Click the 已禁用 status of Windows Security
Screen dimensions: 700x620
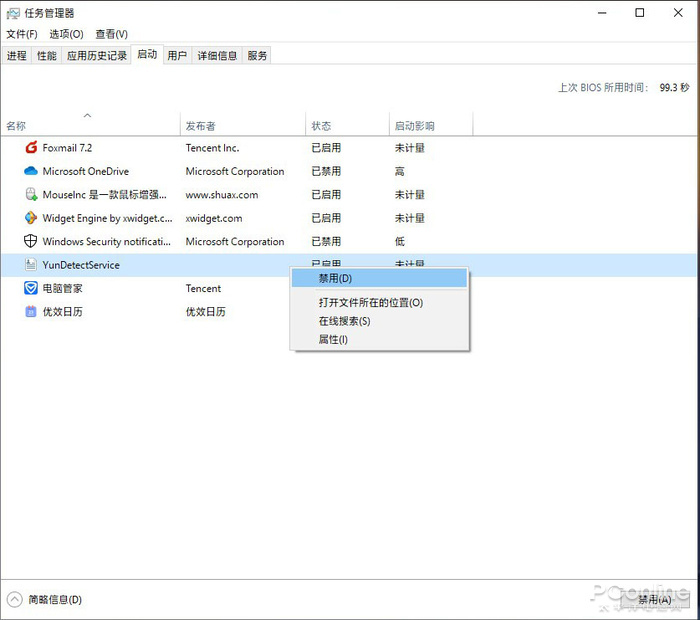[x=326, y=241]
